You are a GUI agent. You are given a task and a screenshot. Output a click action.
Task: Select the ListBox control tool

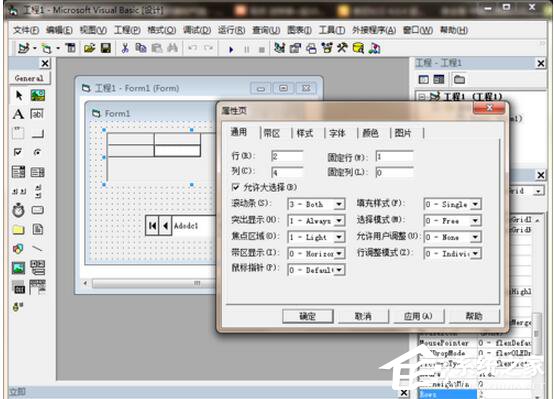click(x=37, y=172)
